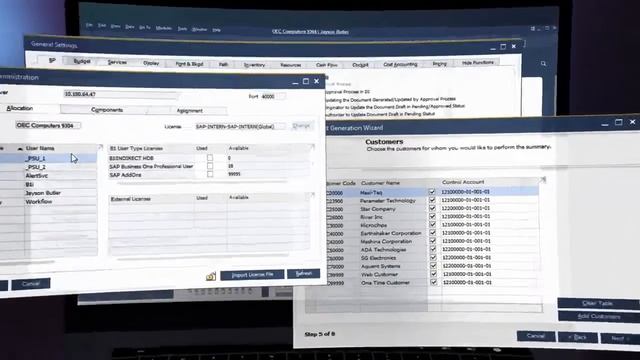Select the Allocation tab
The width and height of the screenshot is (640, 360).
coord(20,108)
